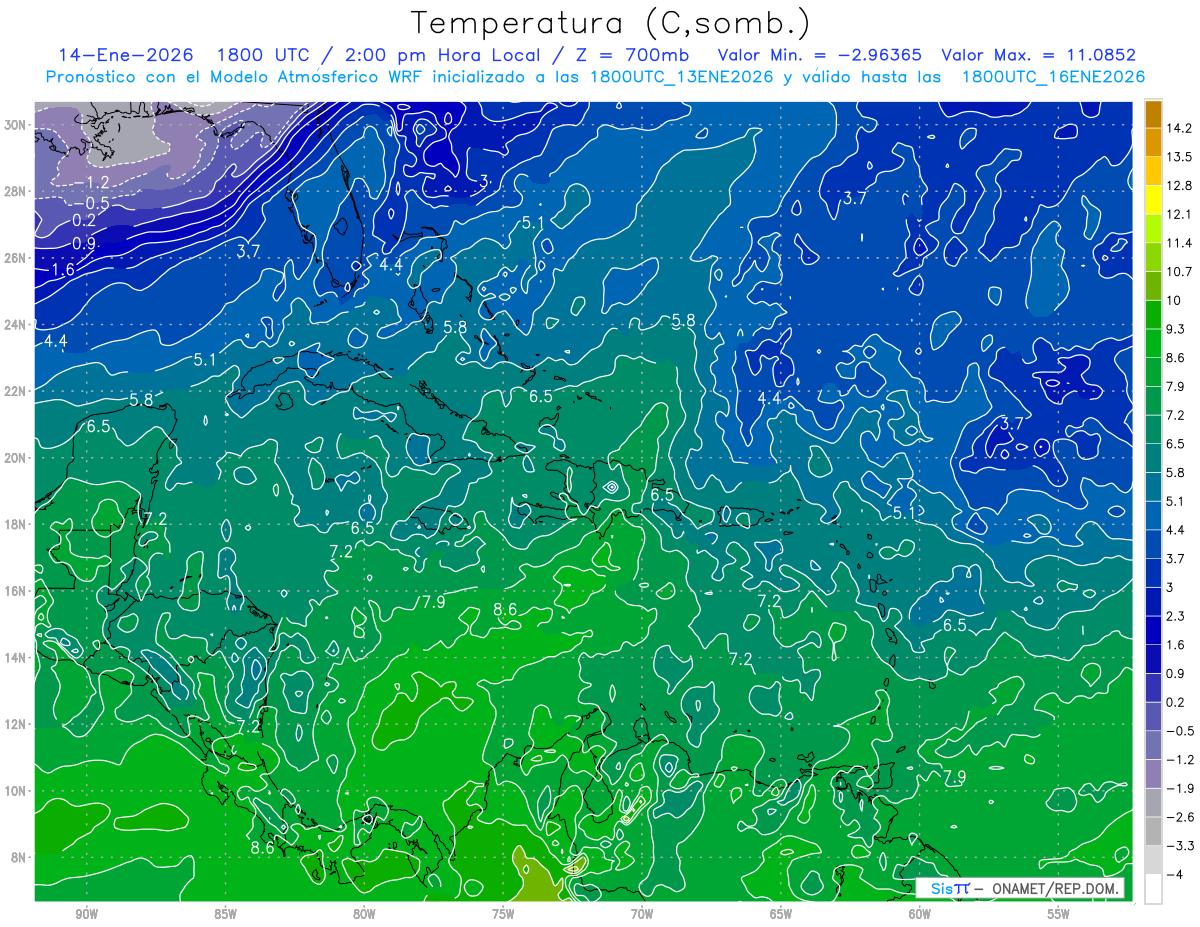Viewport: 1200px width, 927px height.
Task: Click the 13.5 value on the color bar
Action: [x=1178, y=157]
